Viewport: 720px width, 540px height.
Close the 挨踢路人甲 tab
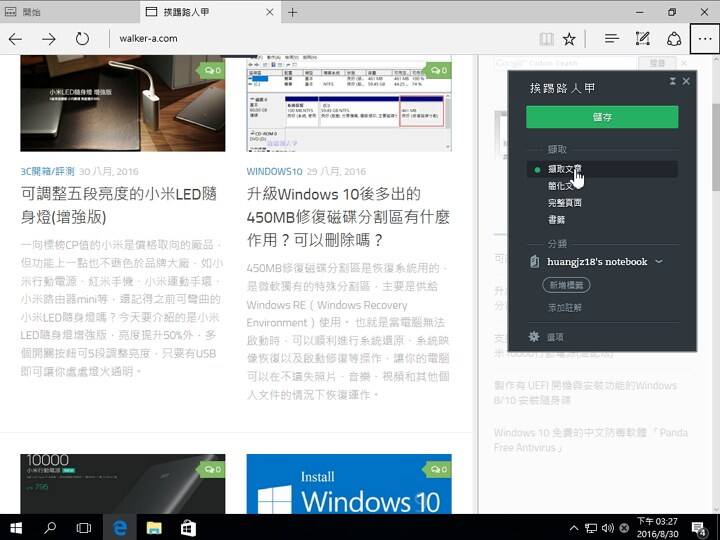pos(270,12)
